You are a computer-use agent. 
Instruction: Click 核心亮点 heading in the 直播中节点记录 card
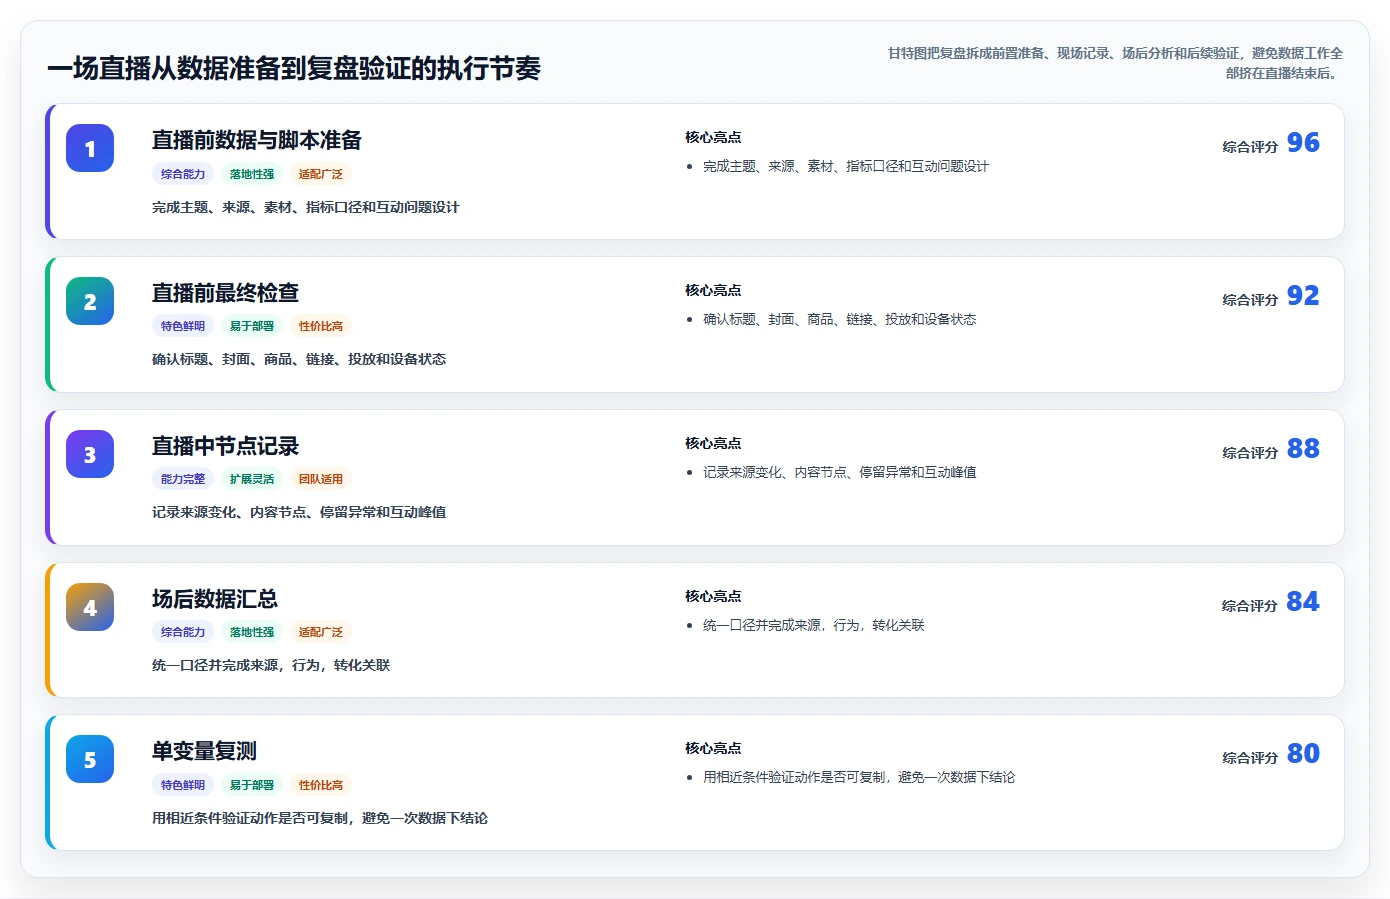[x=713, y=443]
